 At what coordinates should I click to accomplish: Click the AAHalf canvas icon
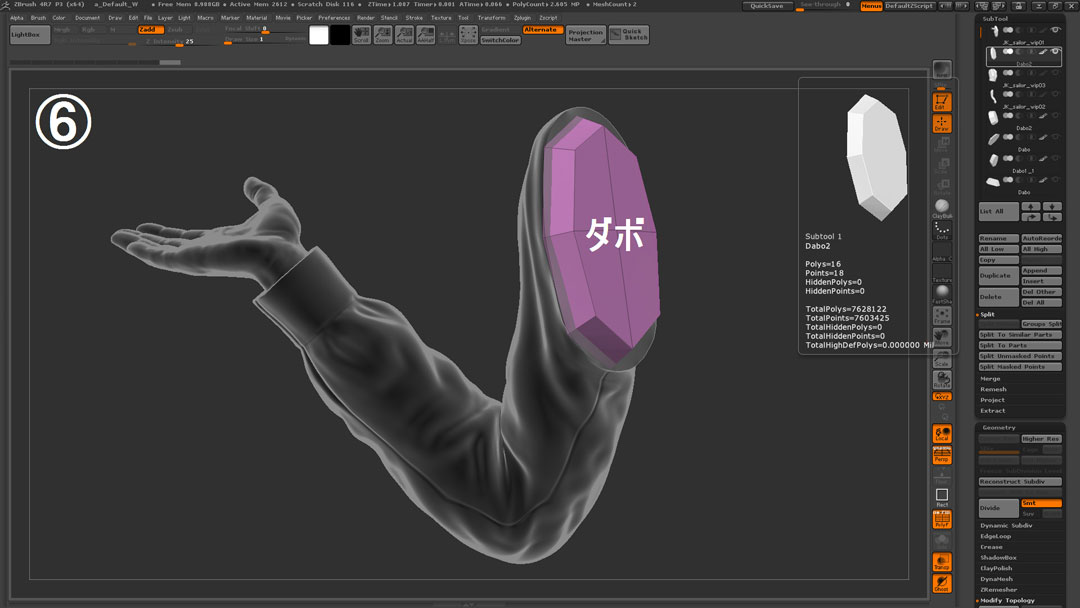coord(426,34)
